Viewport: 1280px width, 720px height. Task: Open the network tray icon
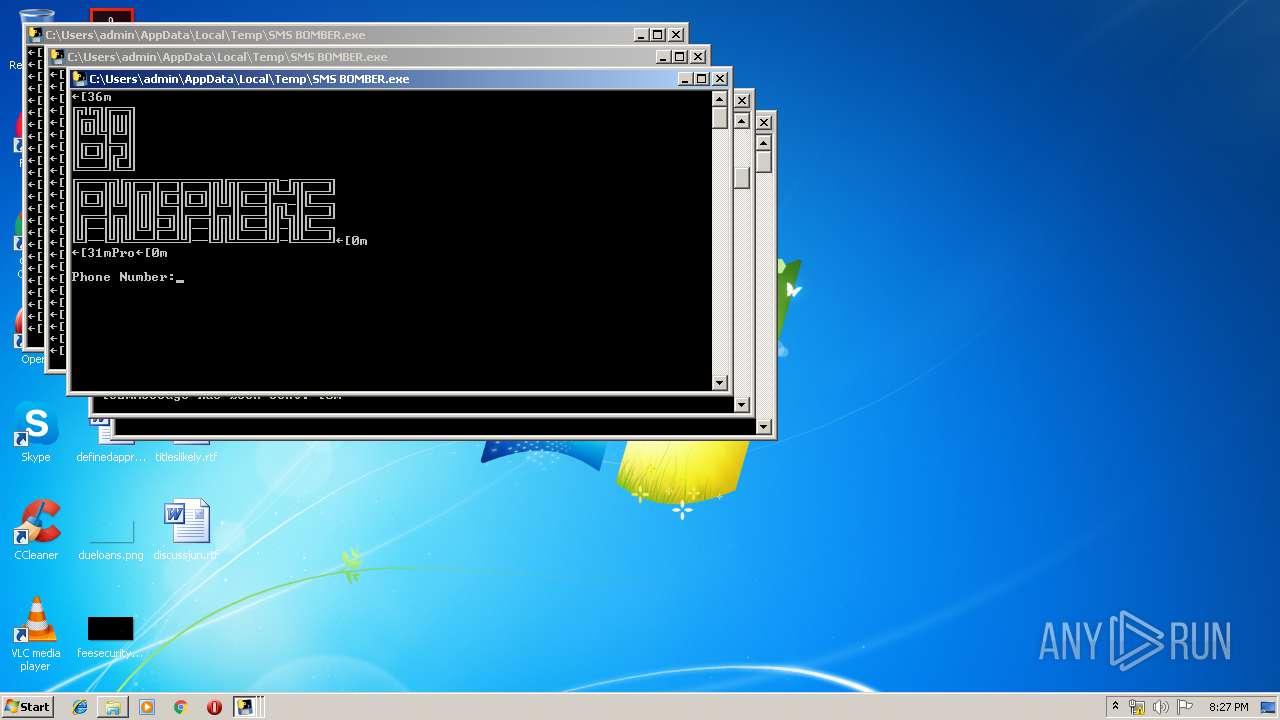1137,707
